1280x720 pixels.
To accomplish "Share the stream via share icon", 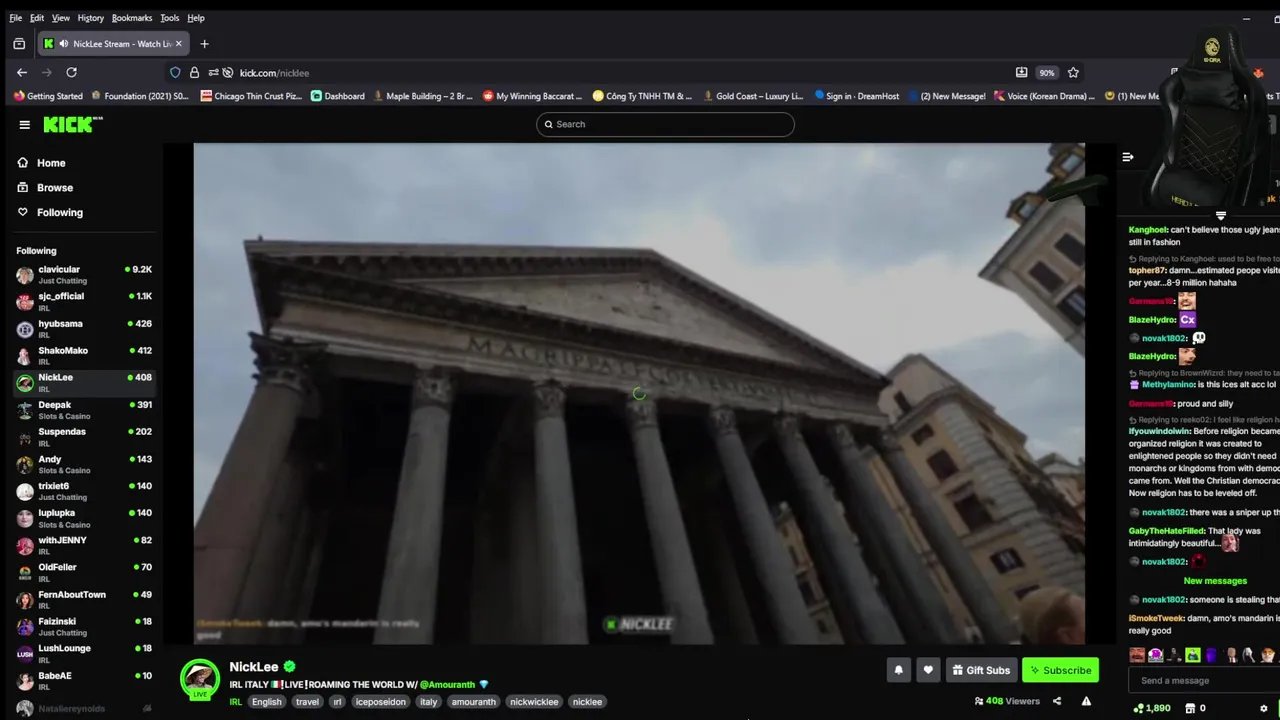I will pyautogui.click(x=1057, y=701).
